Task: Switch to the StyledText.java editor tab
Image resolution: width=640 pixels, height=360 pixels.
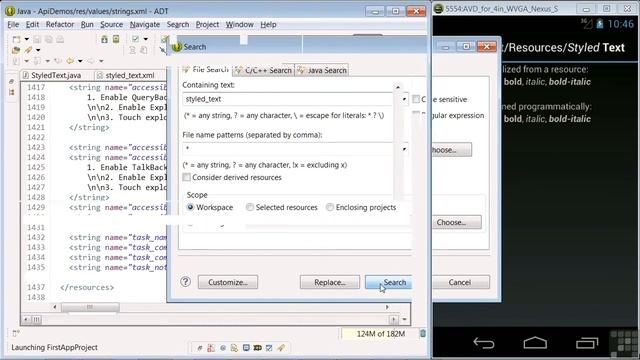Action: [52, 75]
